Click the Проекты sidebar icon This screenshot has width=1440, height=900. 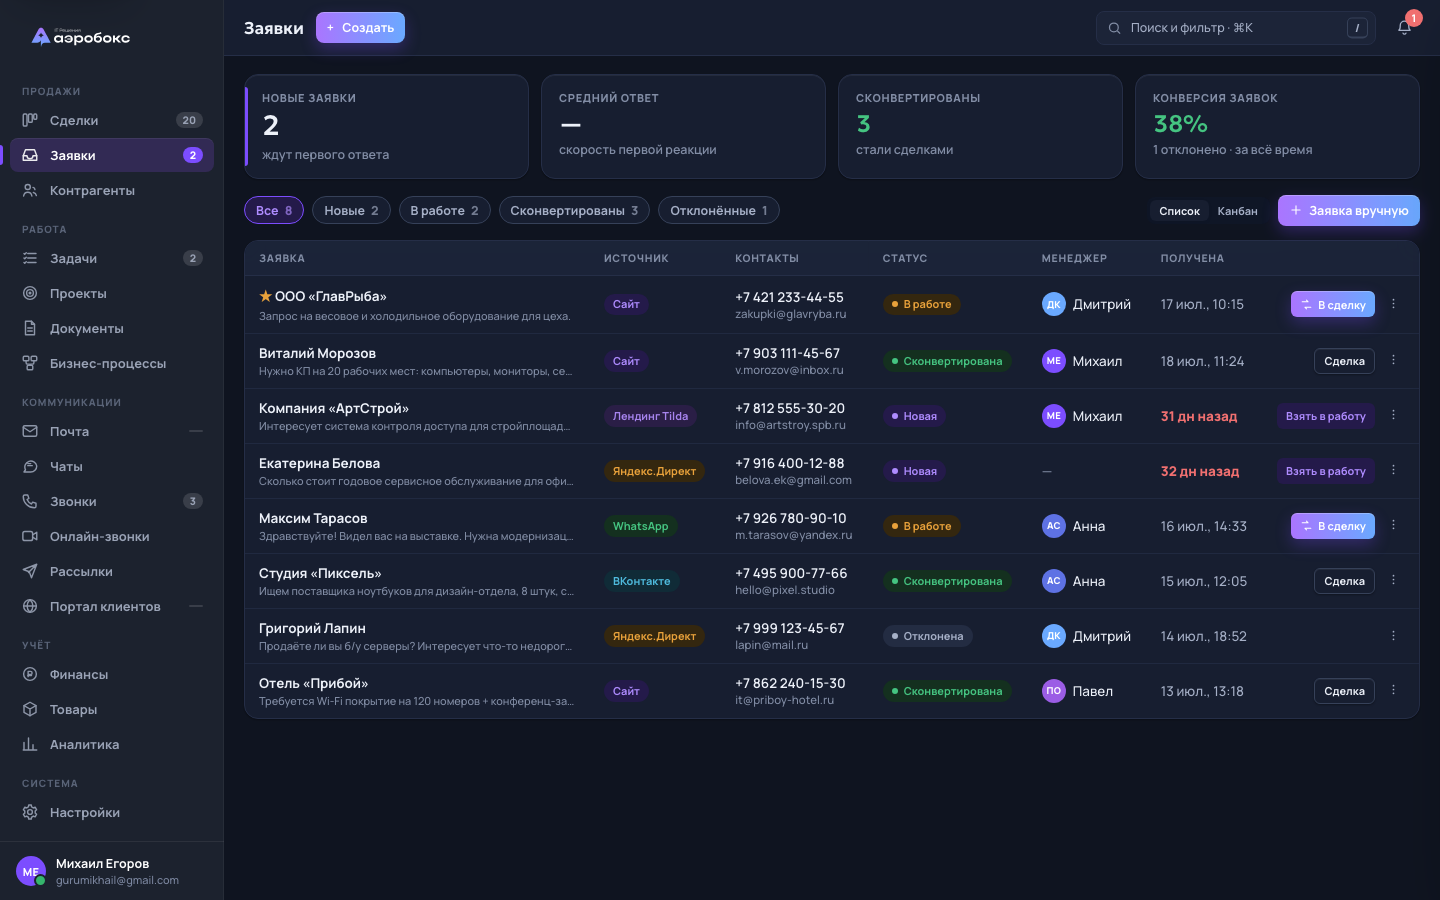point(30,293)
